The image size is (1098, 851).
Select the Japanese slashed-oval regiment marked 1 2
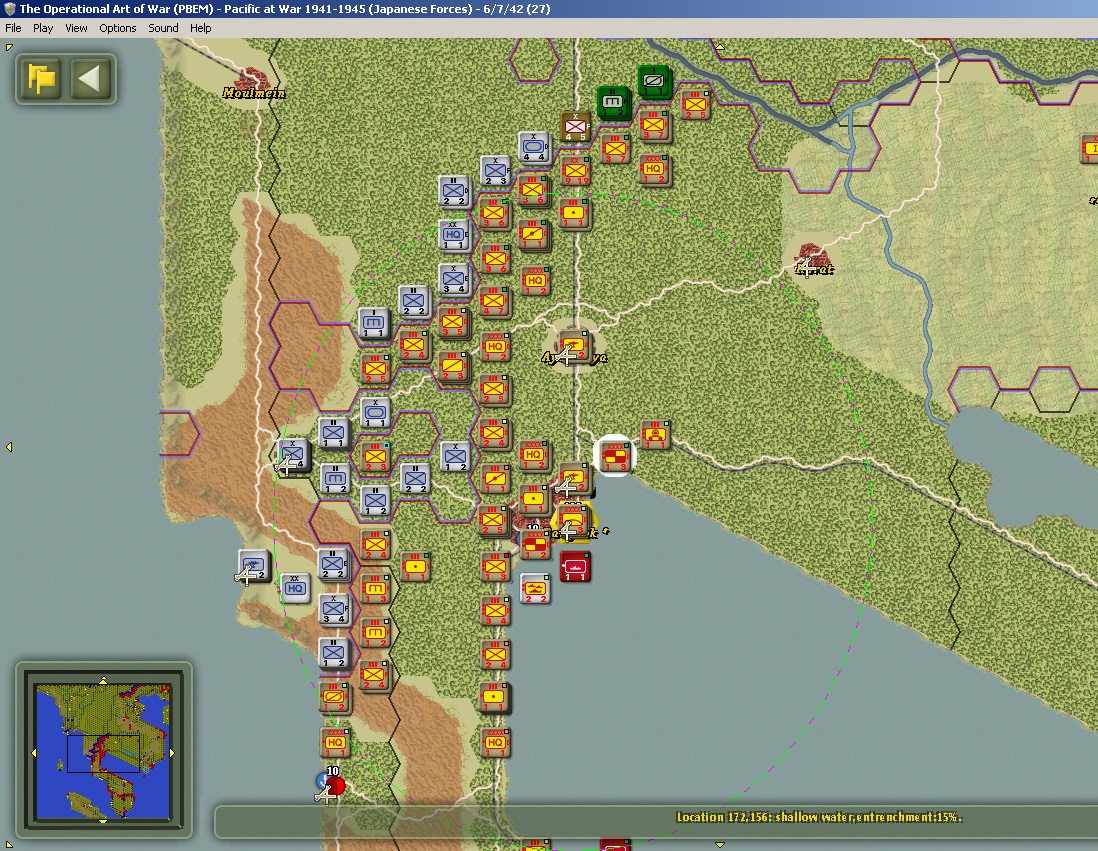tap(333, 698)
